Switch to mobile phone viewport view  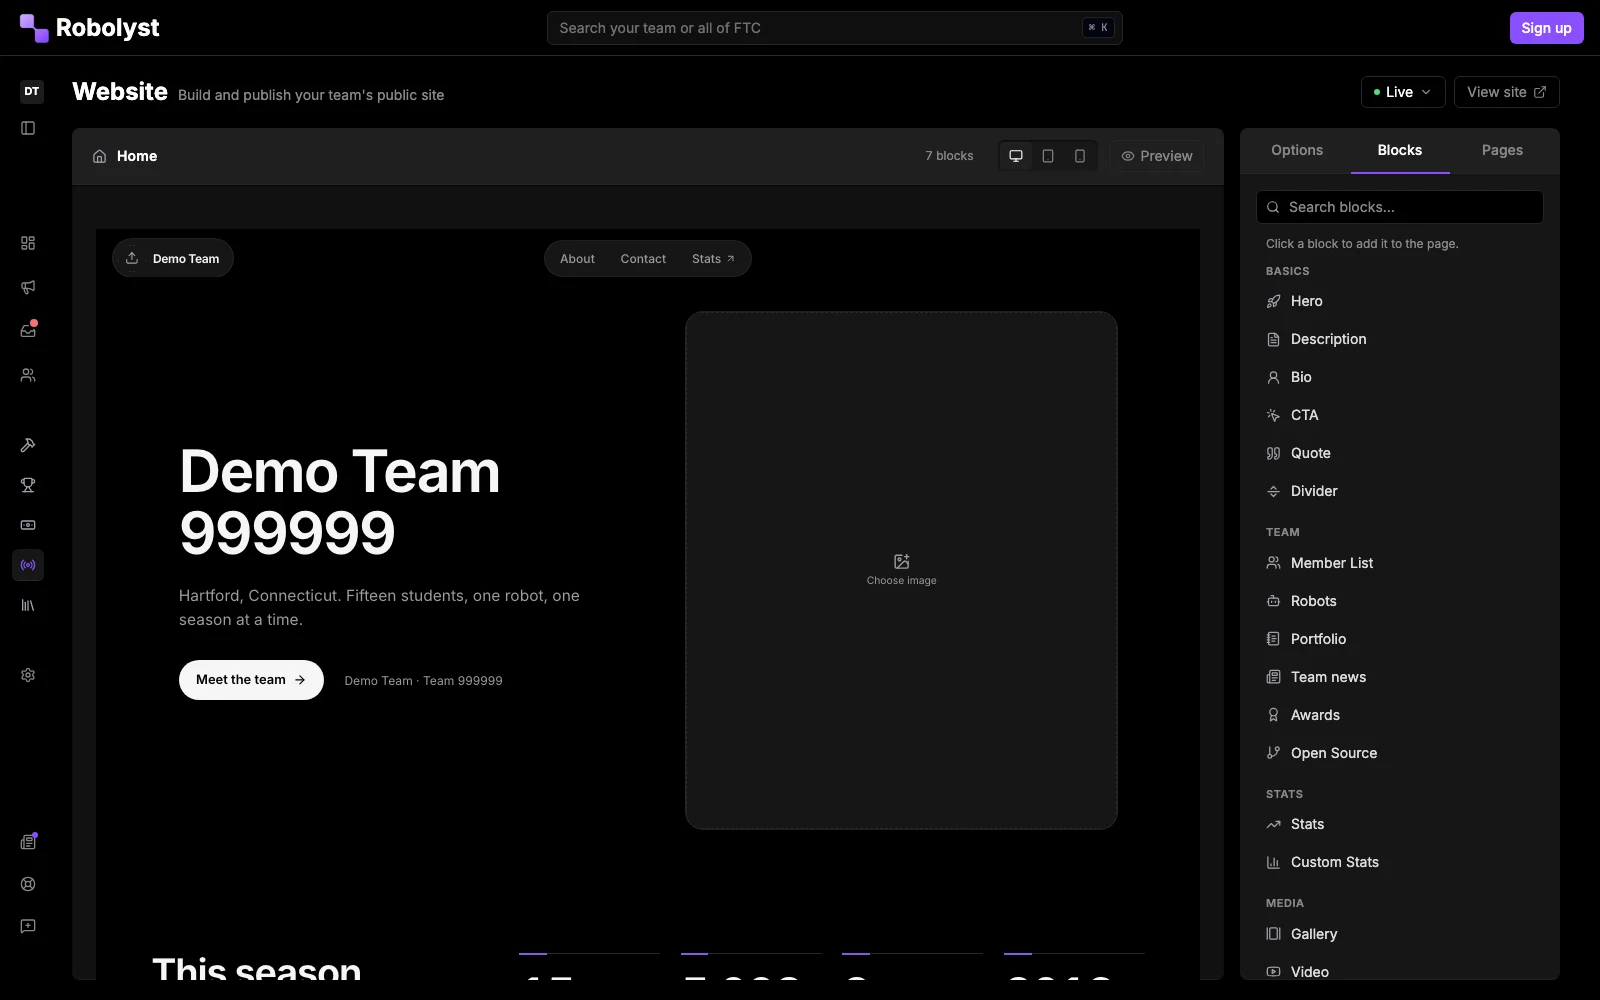click(x=1080, y=156)
